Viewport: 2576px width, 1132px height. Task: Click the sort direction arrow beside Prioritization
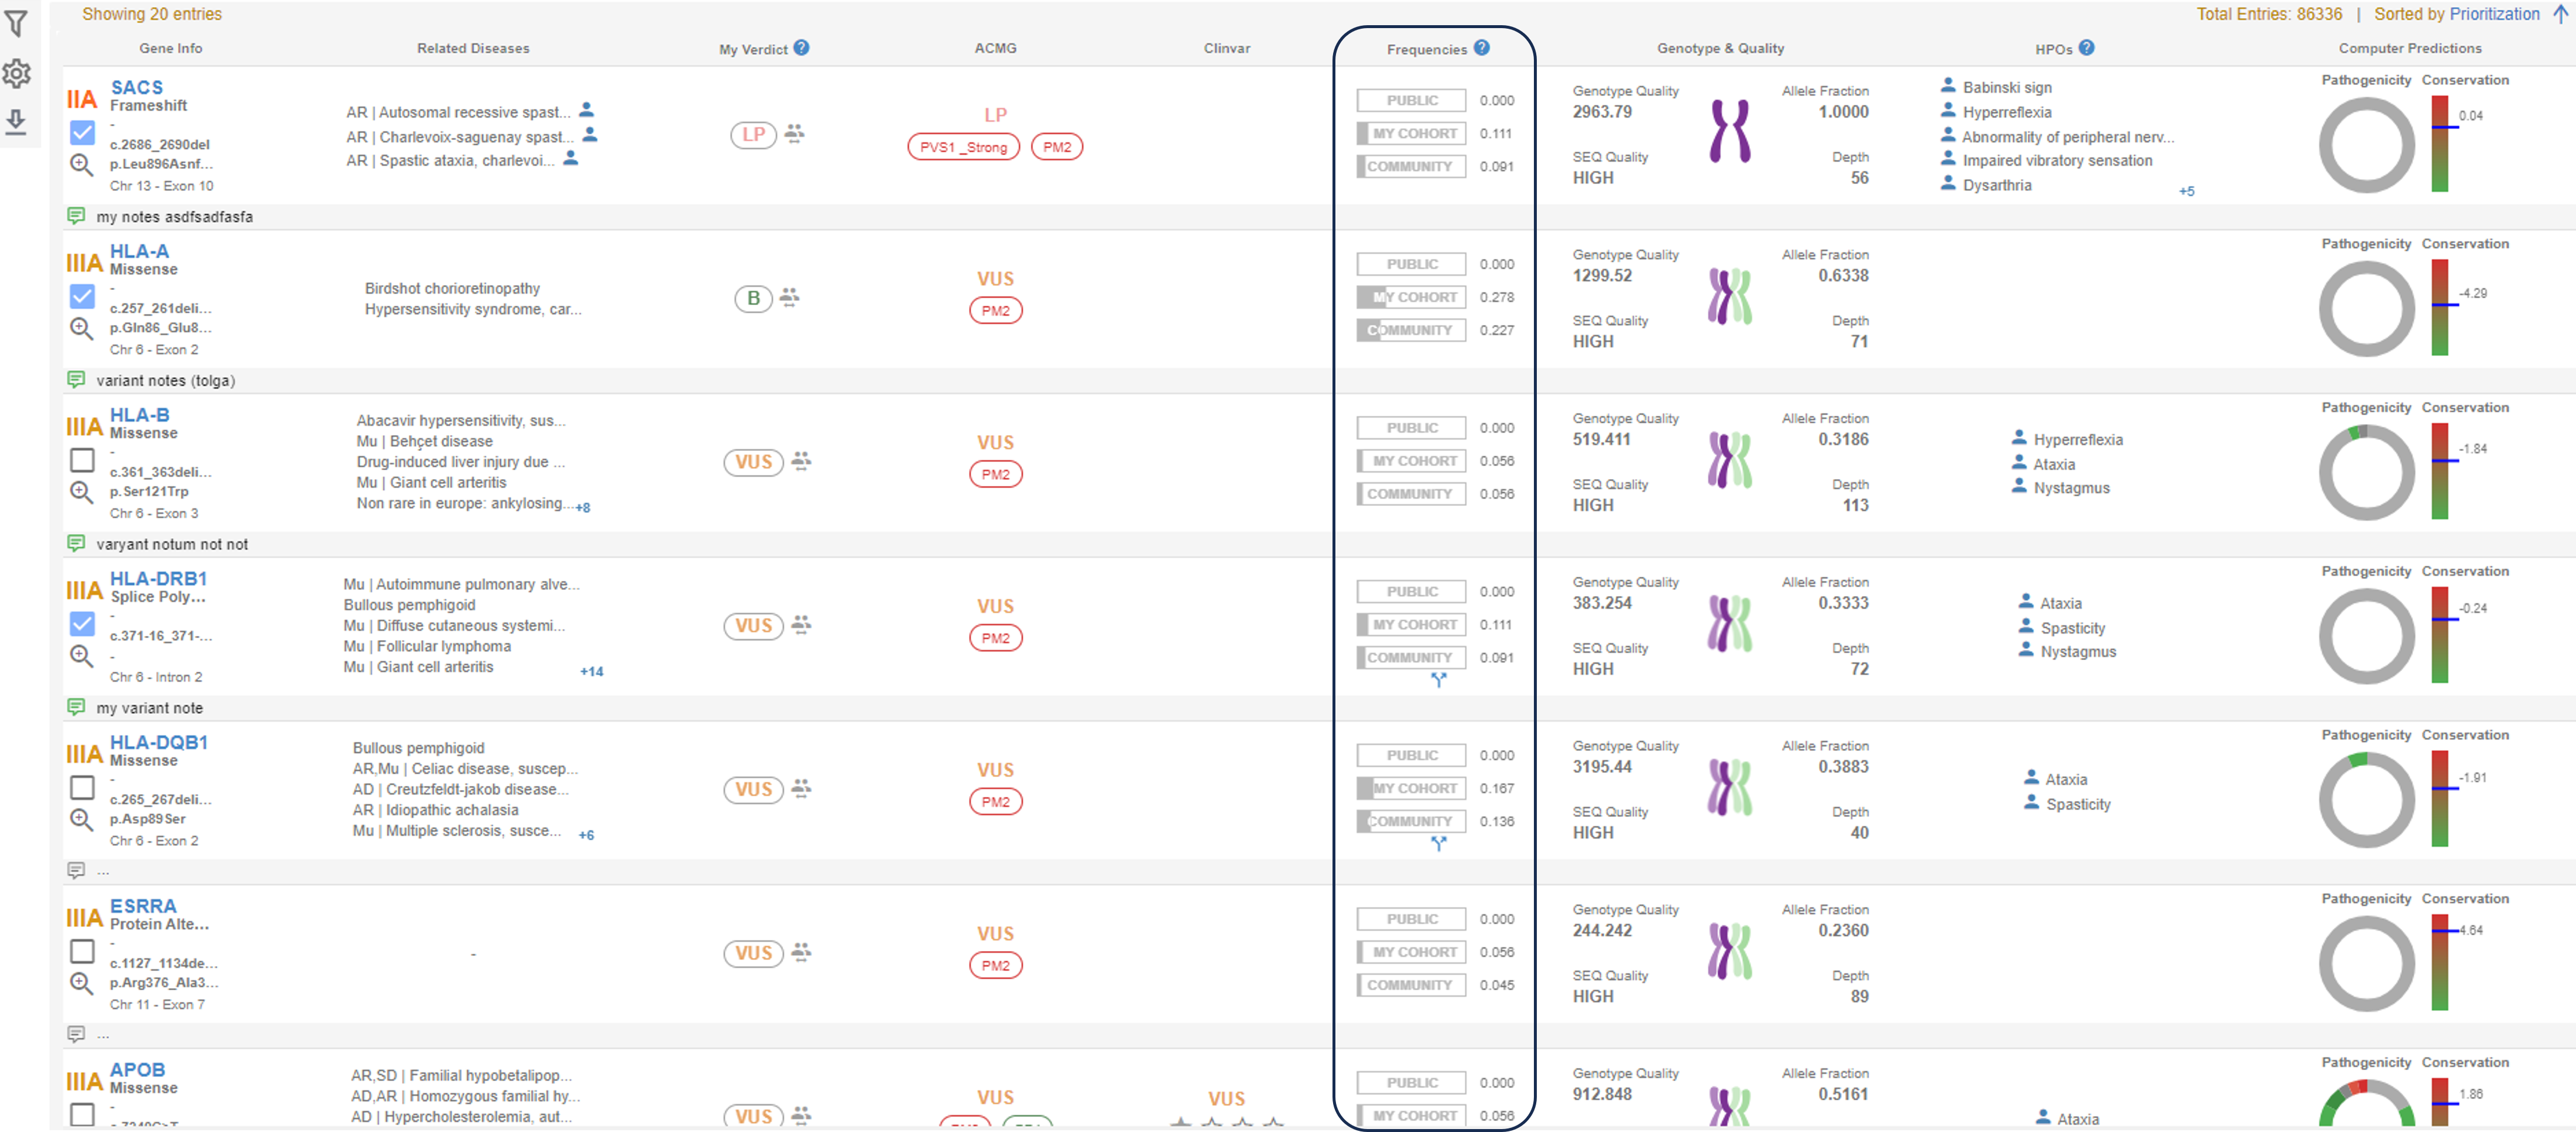tap(2560, 14)
